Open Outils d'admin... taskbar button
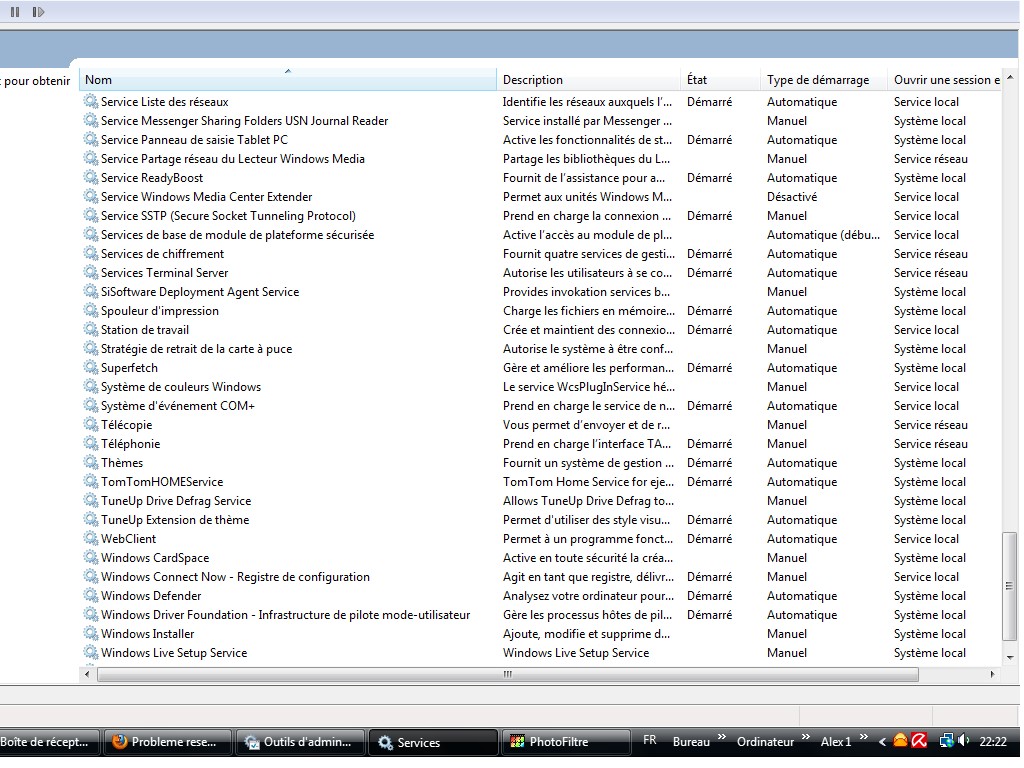Screen dimensions: 1024x768 pos(300,742)
